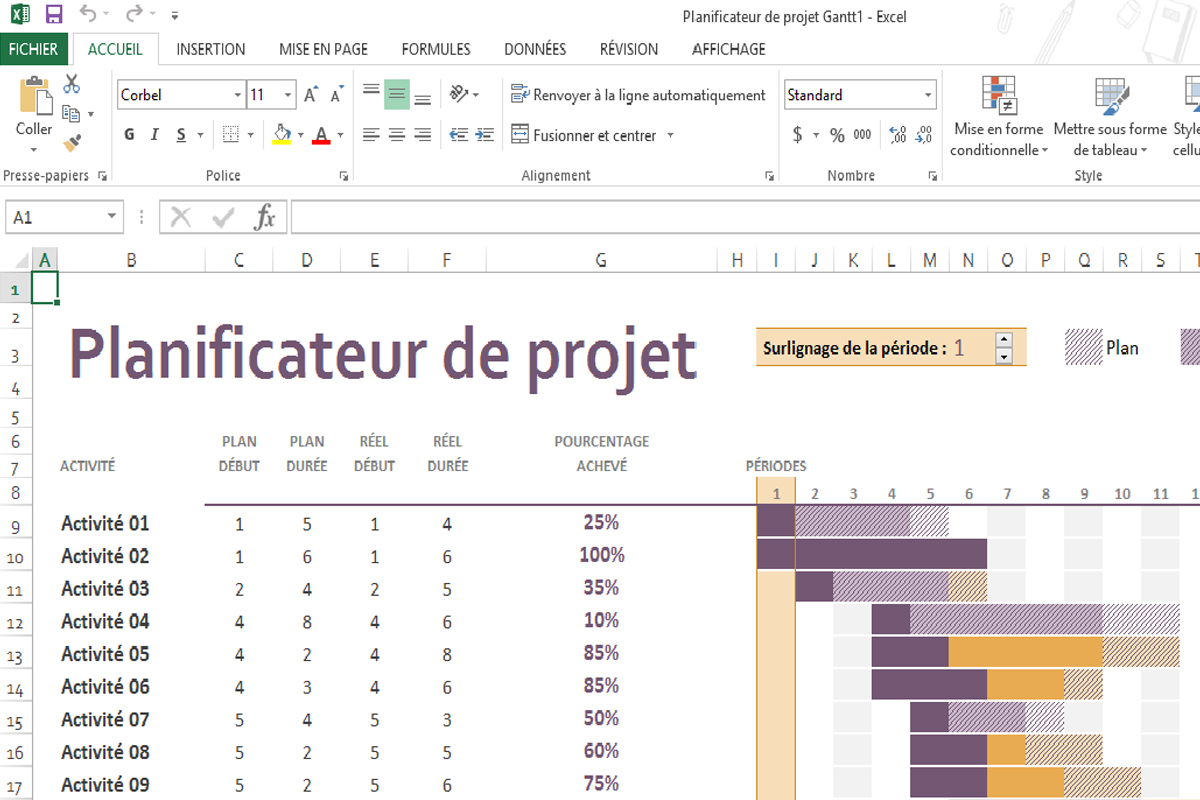Open the FORMULES ribbon tab

coord(436,49)
